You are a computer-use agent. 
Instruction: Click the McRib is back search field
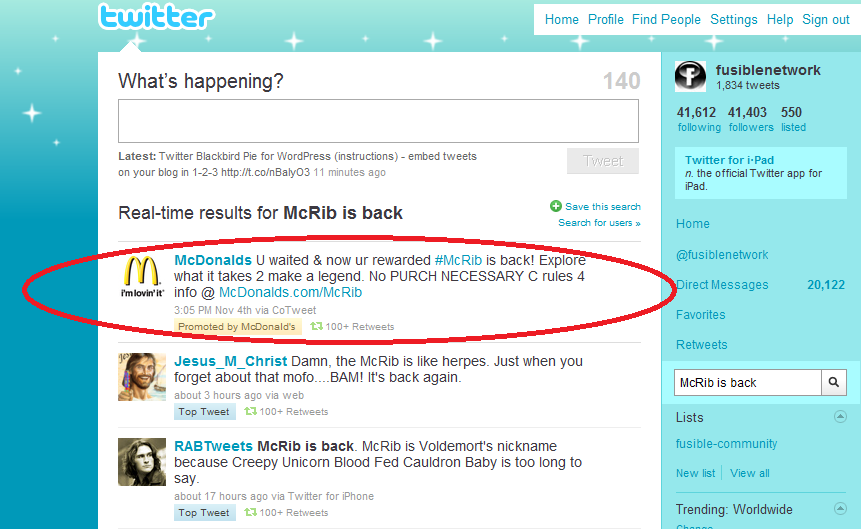click(748, 382)
